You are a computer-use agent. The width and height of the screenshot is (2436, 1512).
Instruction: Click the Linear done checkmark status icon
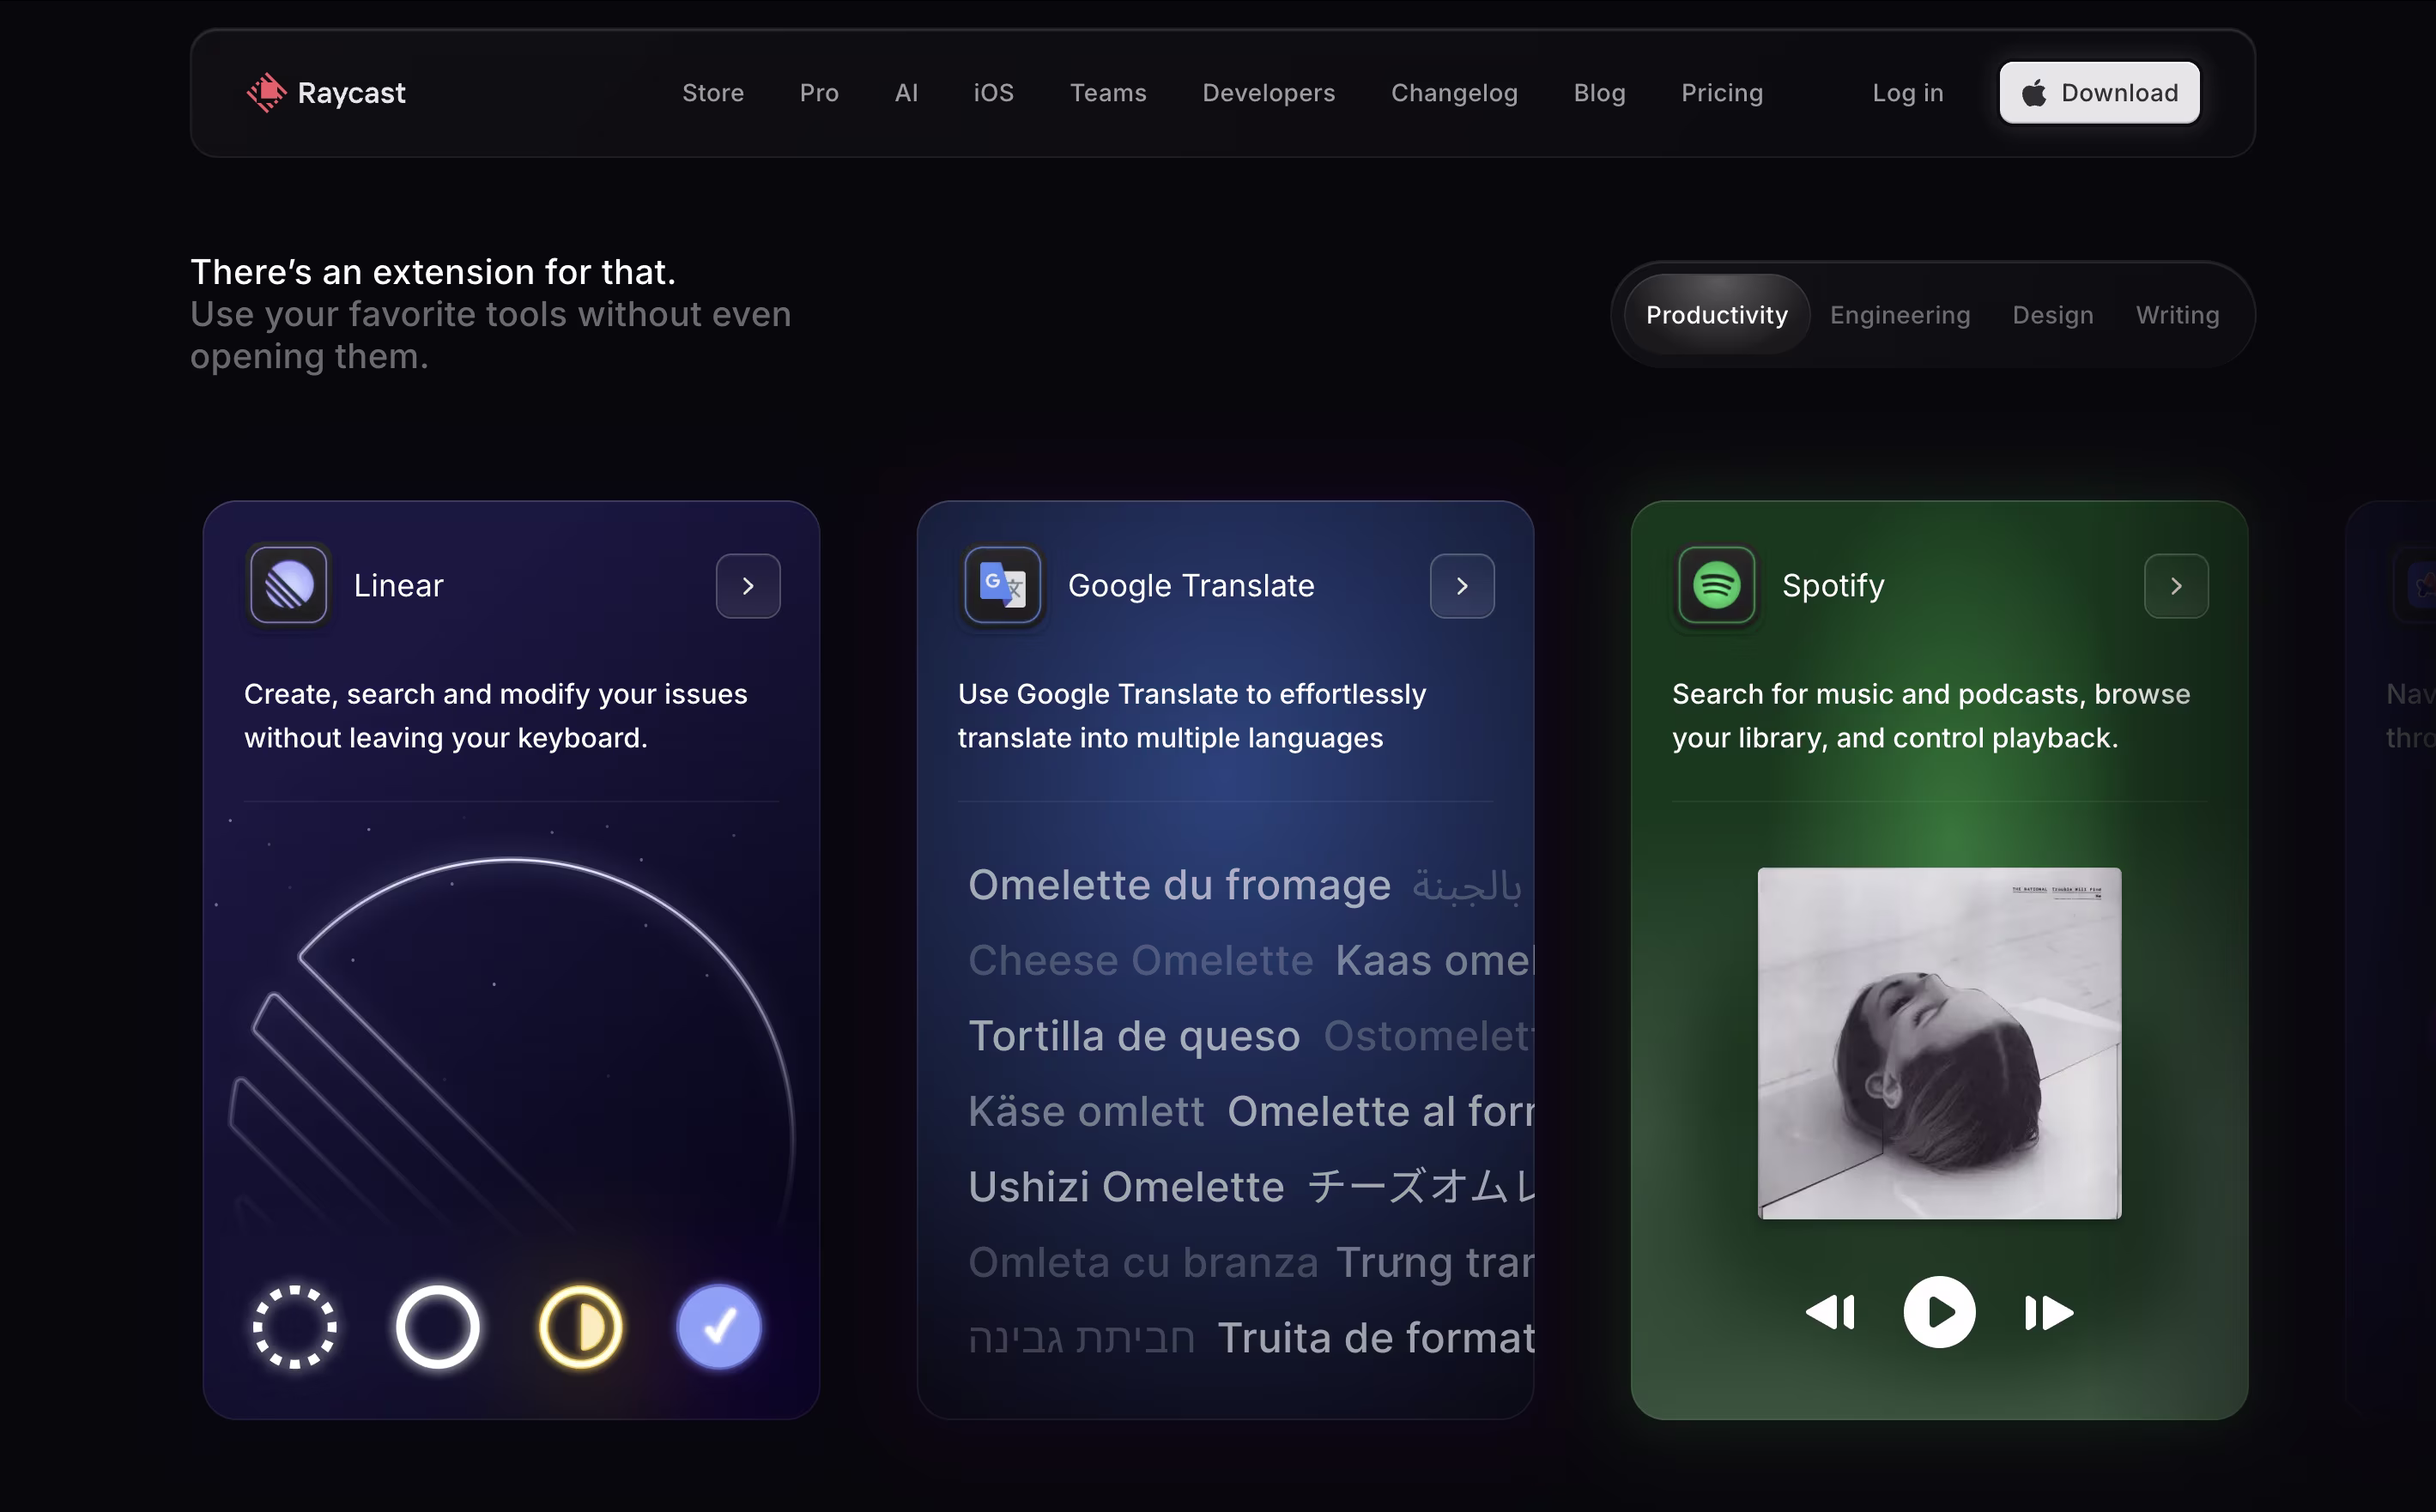pos(719,1327)
